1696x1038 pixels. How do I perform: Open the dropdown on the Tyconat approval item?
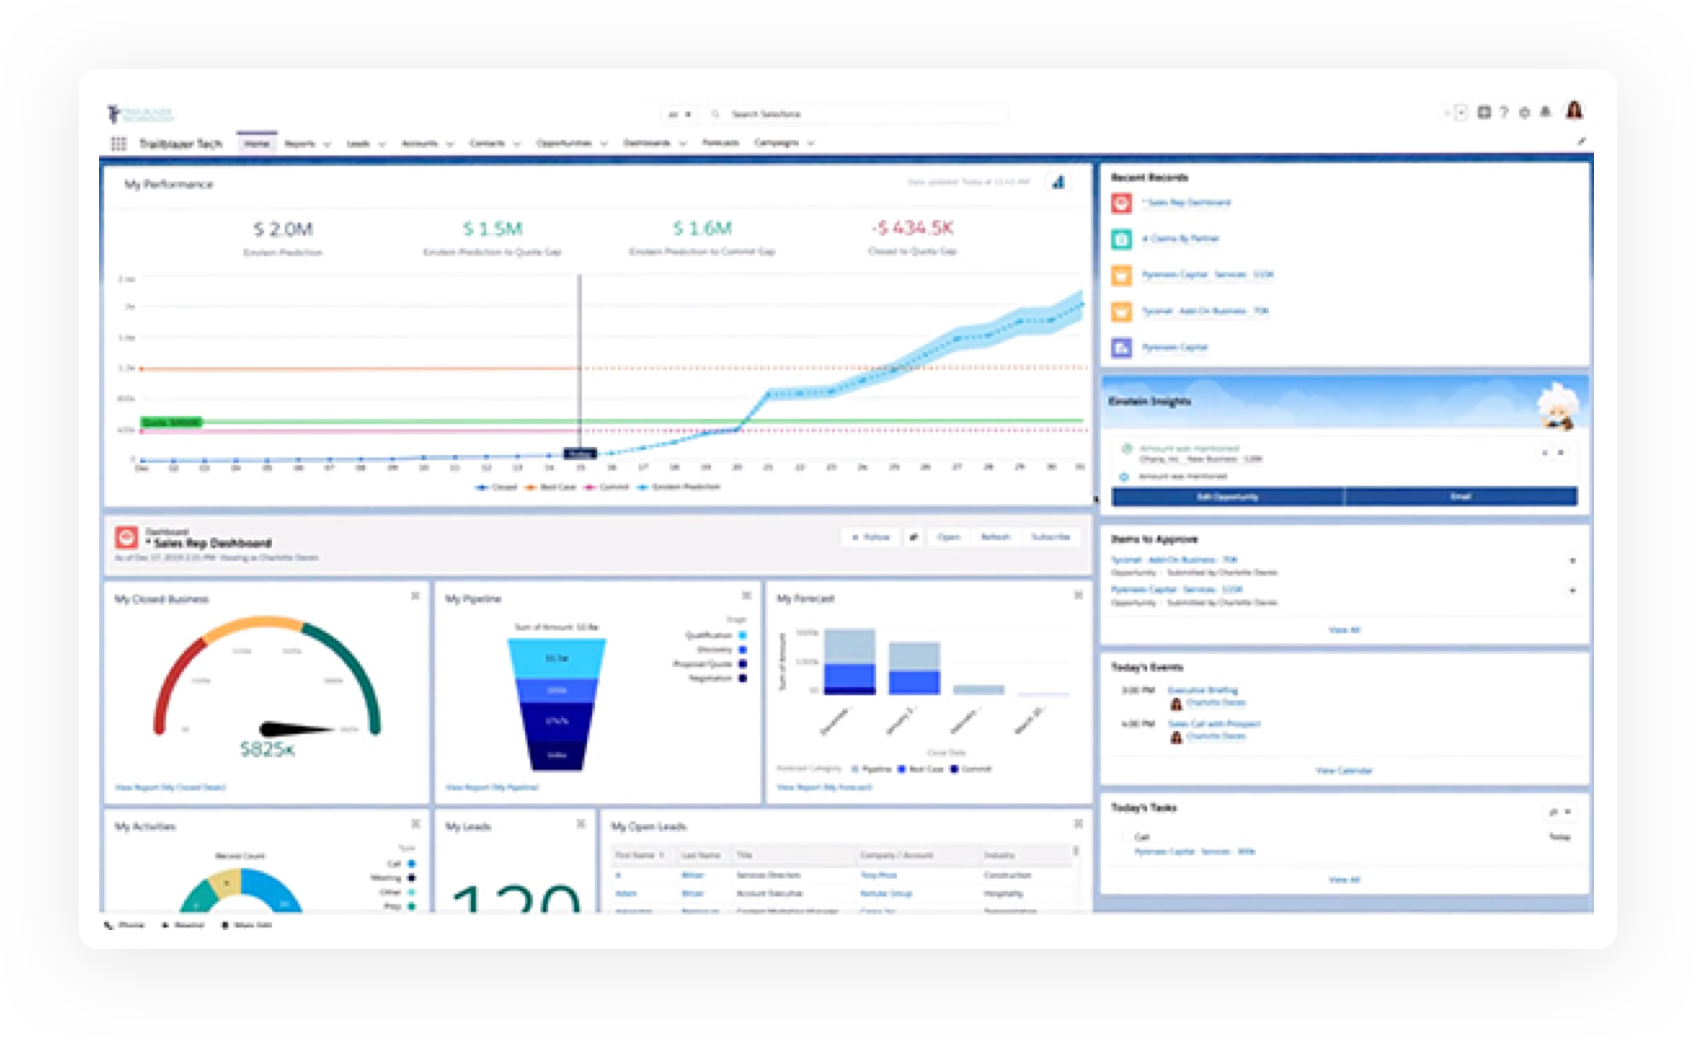pos(1574,559)
